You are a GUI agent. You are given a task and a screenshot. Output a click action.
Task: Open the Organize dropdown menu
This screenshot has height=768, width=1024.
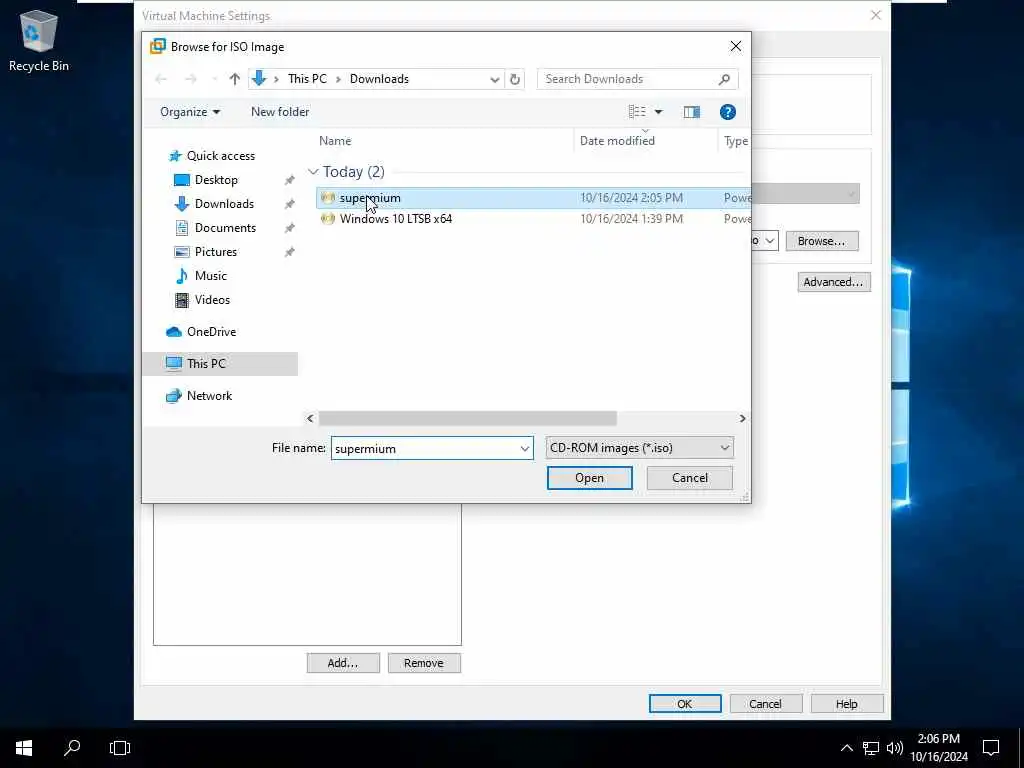click(189, 112)
